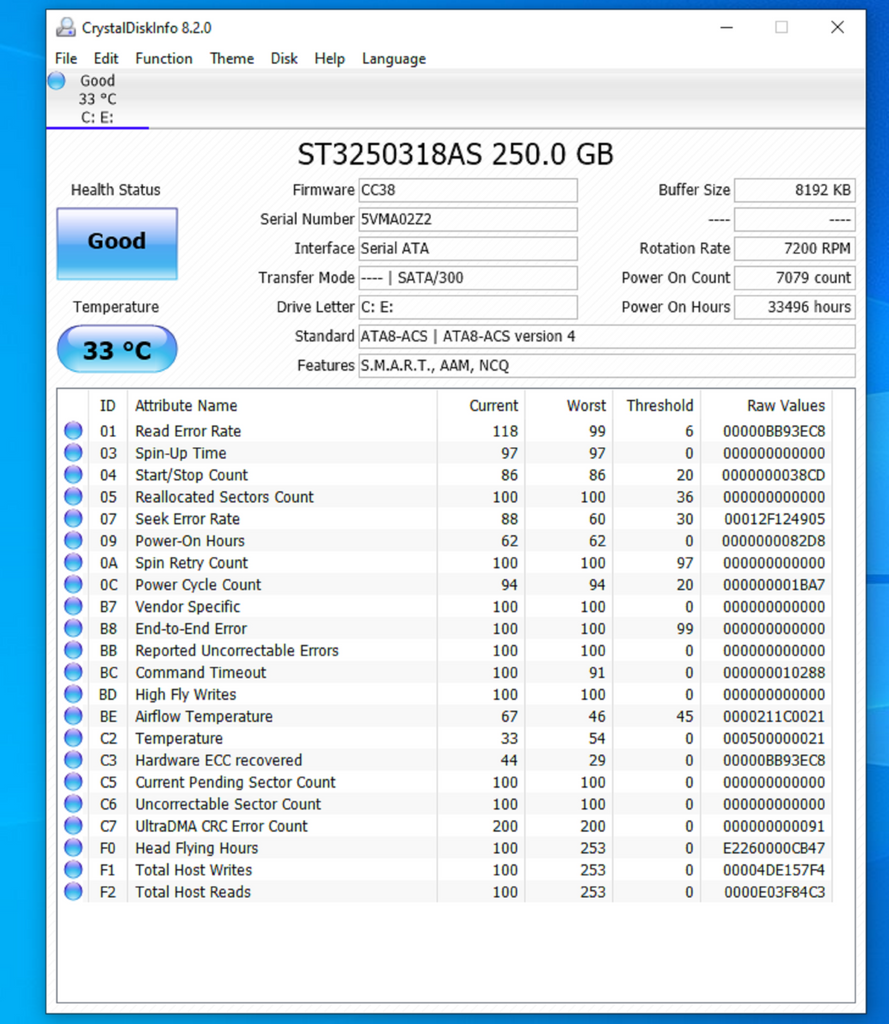The image size is (889, 1024).
Task: Click the Firmware field showing CC38
Action: [x=468, y=190]
